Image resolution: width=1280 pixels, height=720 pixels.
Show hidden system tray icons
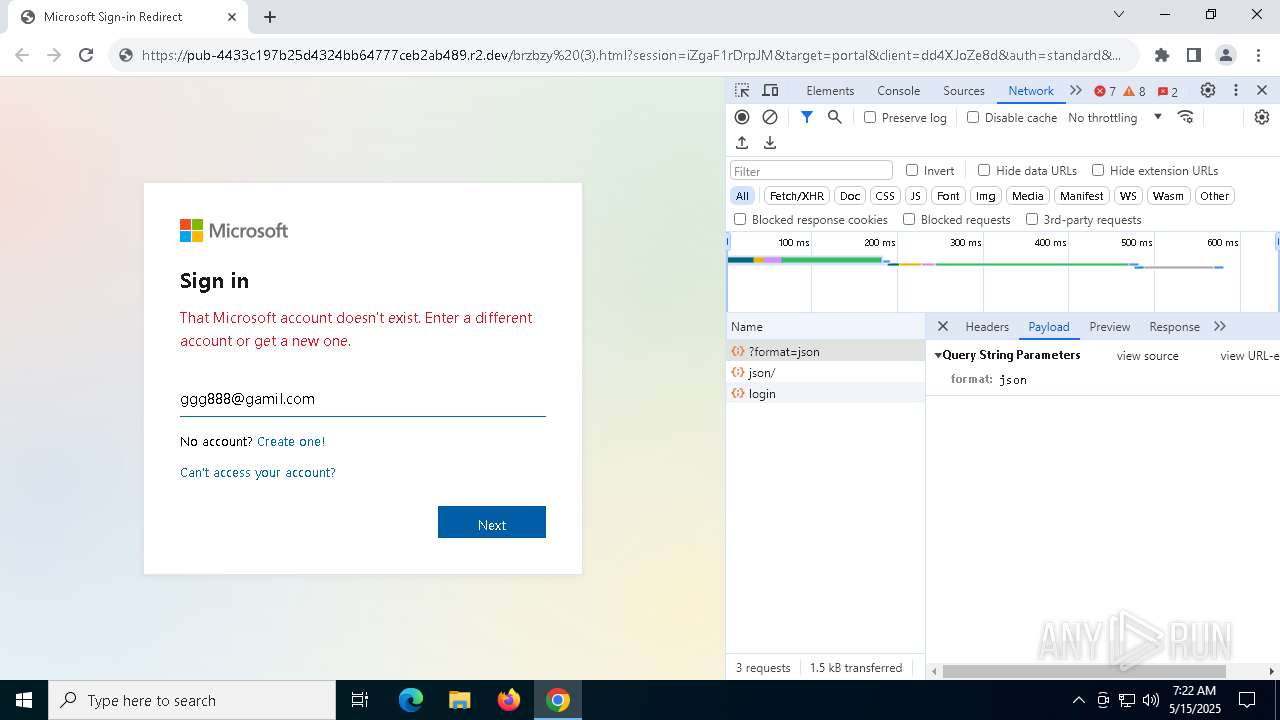tap(1078, 700)
